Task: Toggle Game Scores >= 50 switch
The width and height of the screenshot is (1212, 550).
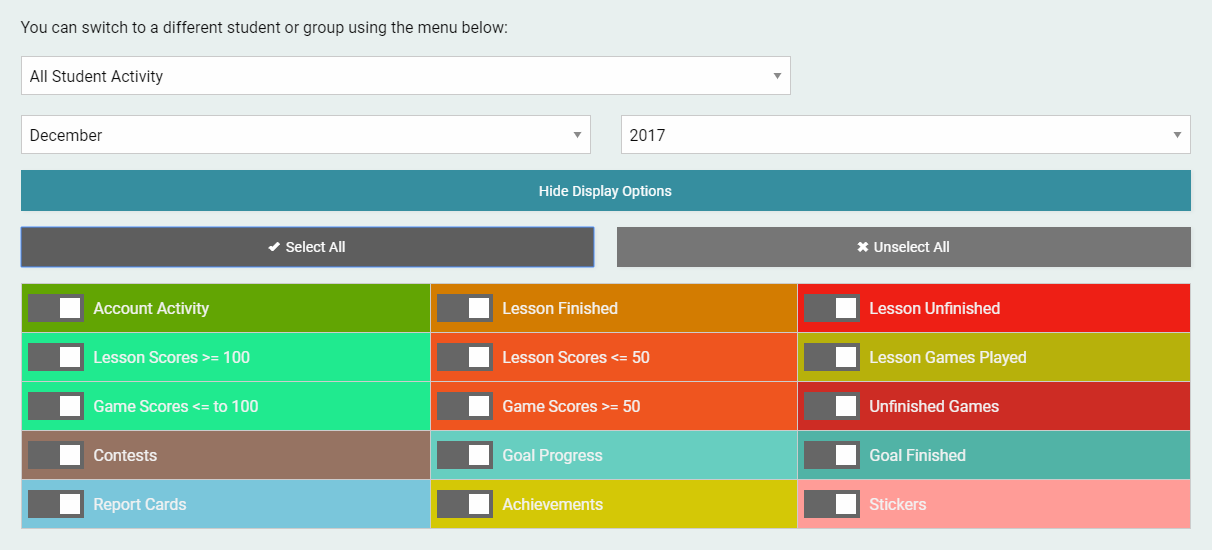Action: tap(465, 406)
